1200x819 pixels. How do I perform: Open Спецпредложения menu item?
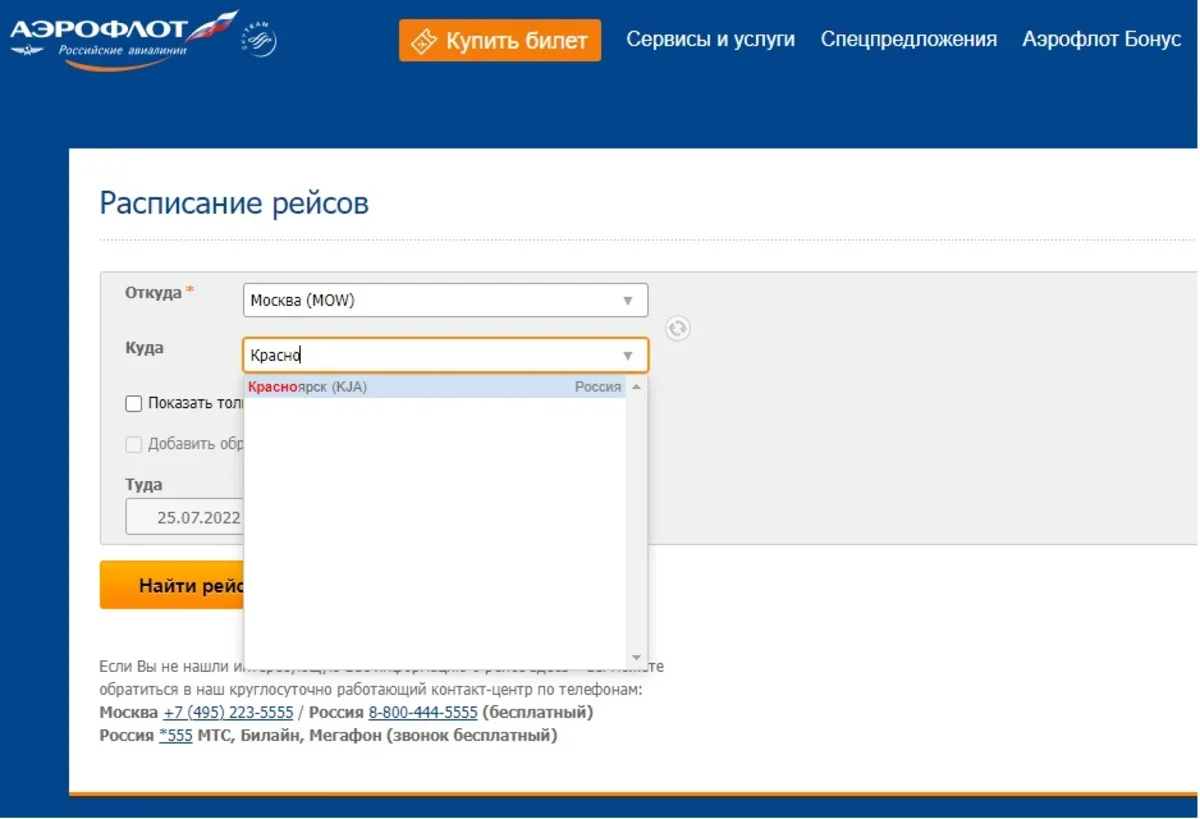pos(908,40)
